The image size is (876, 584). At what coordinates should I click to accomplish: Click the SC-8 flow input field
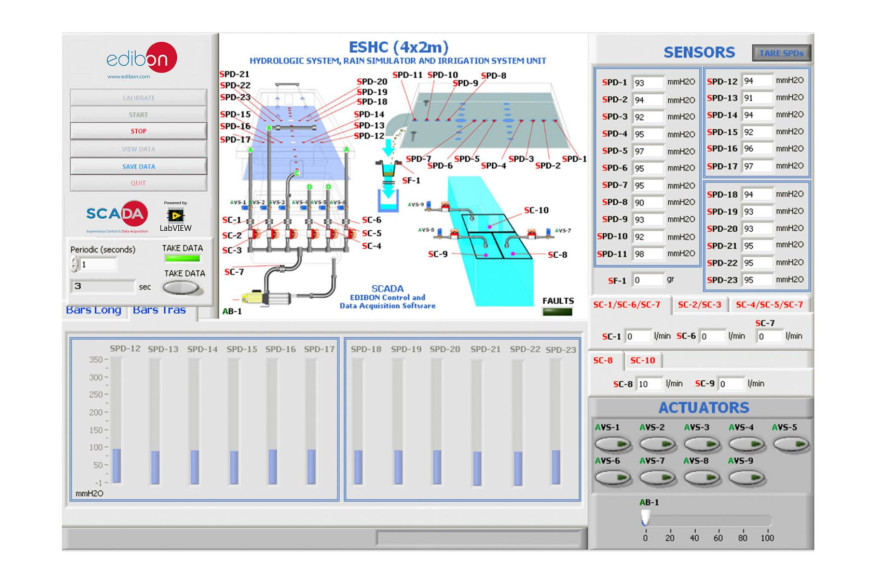[648, 382]
